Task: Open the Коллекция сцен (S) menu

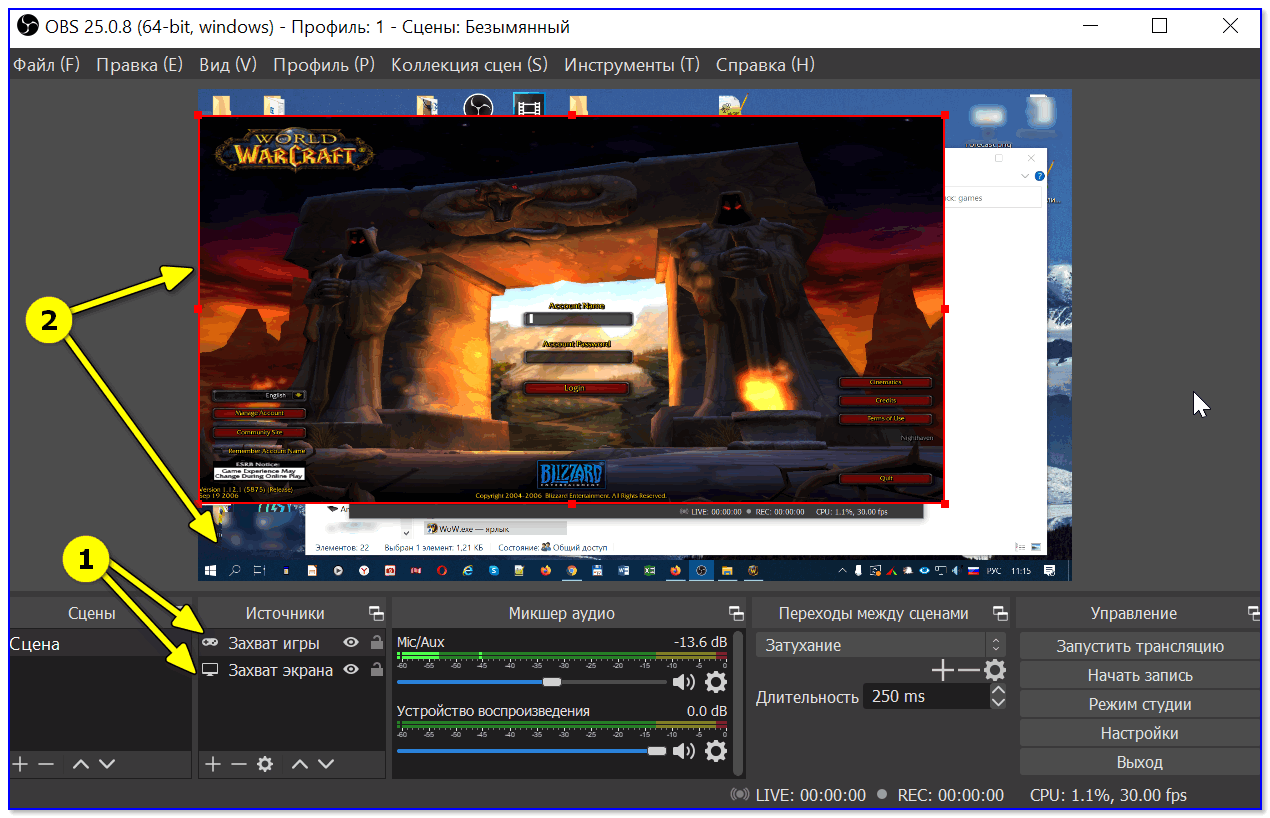Action: click(x=470, y=65)
